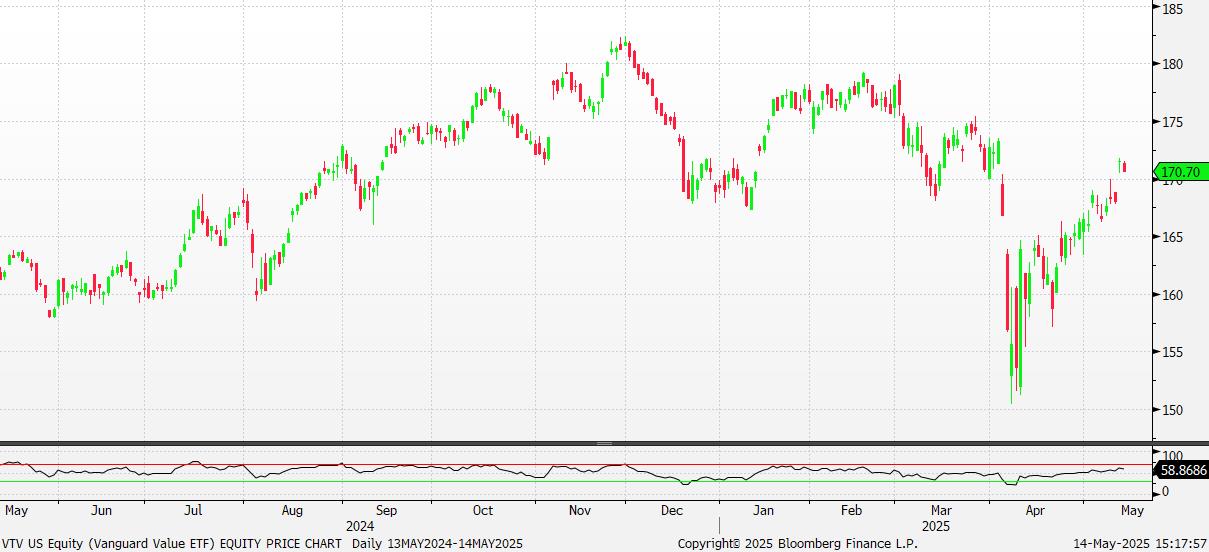
Task: Click the Feb month label
Action: pyautogui.click(x=852, y=510)
